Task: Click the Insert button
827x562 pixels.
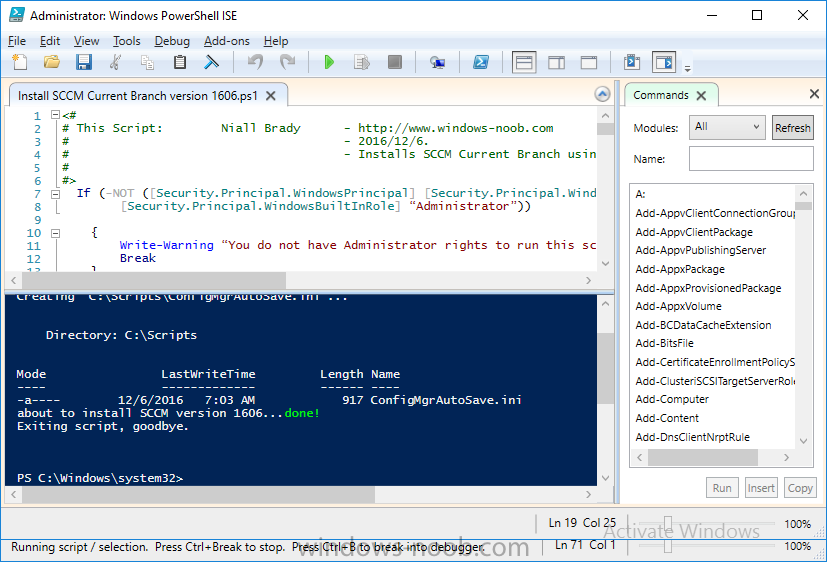Action: pyautogui.click(x=761, y=488)
